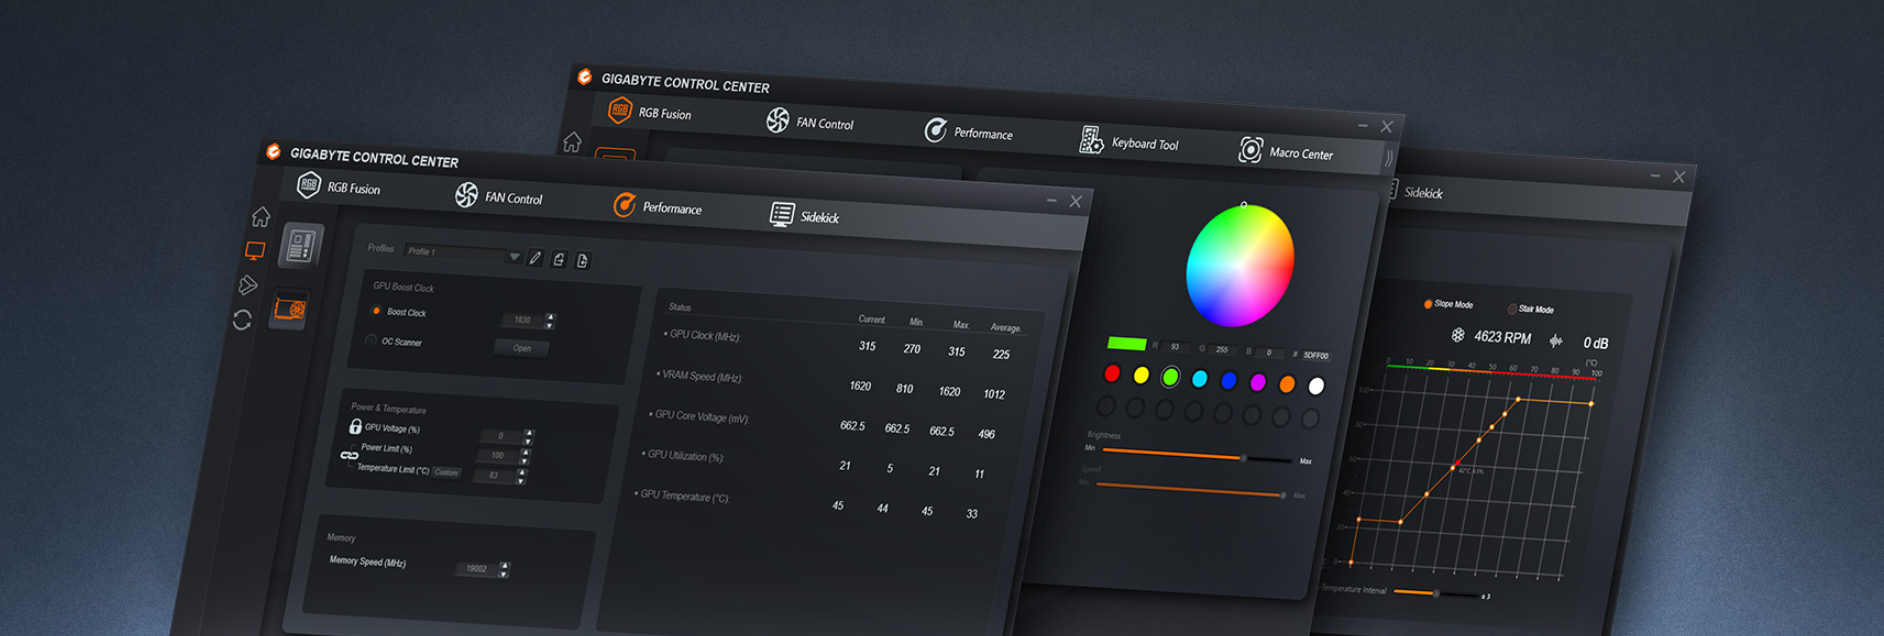Click the Custom button next to Temperature Limit

[446, 473]
